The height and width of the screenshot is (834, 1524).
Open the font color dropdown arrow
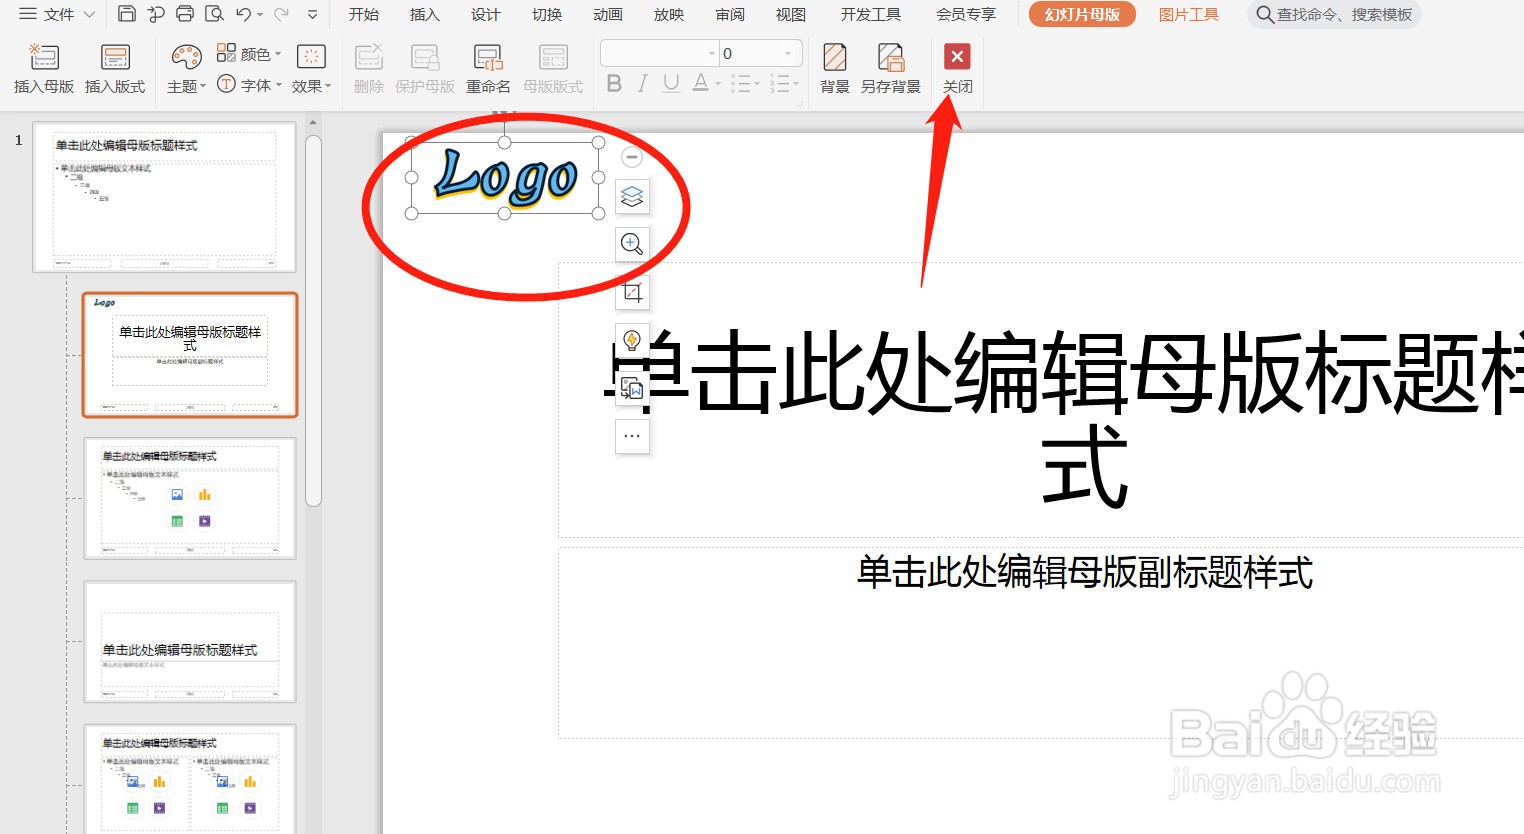click(718, 84)
